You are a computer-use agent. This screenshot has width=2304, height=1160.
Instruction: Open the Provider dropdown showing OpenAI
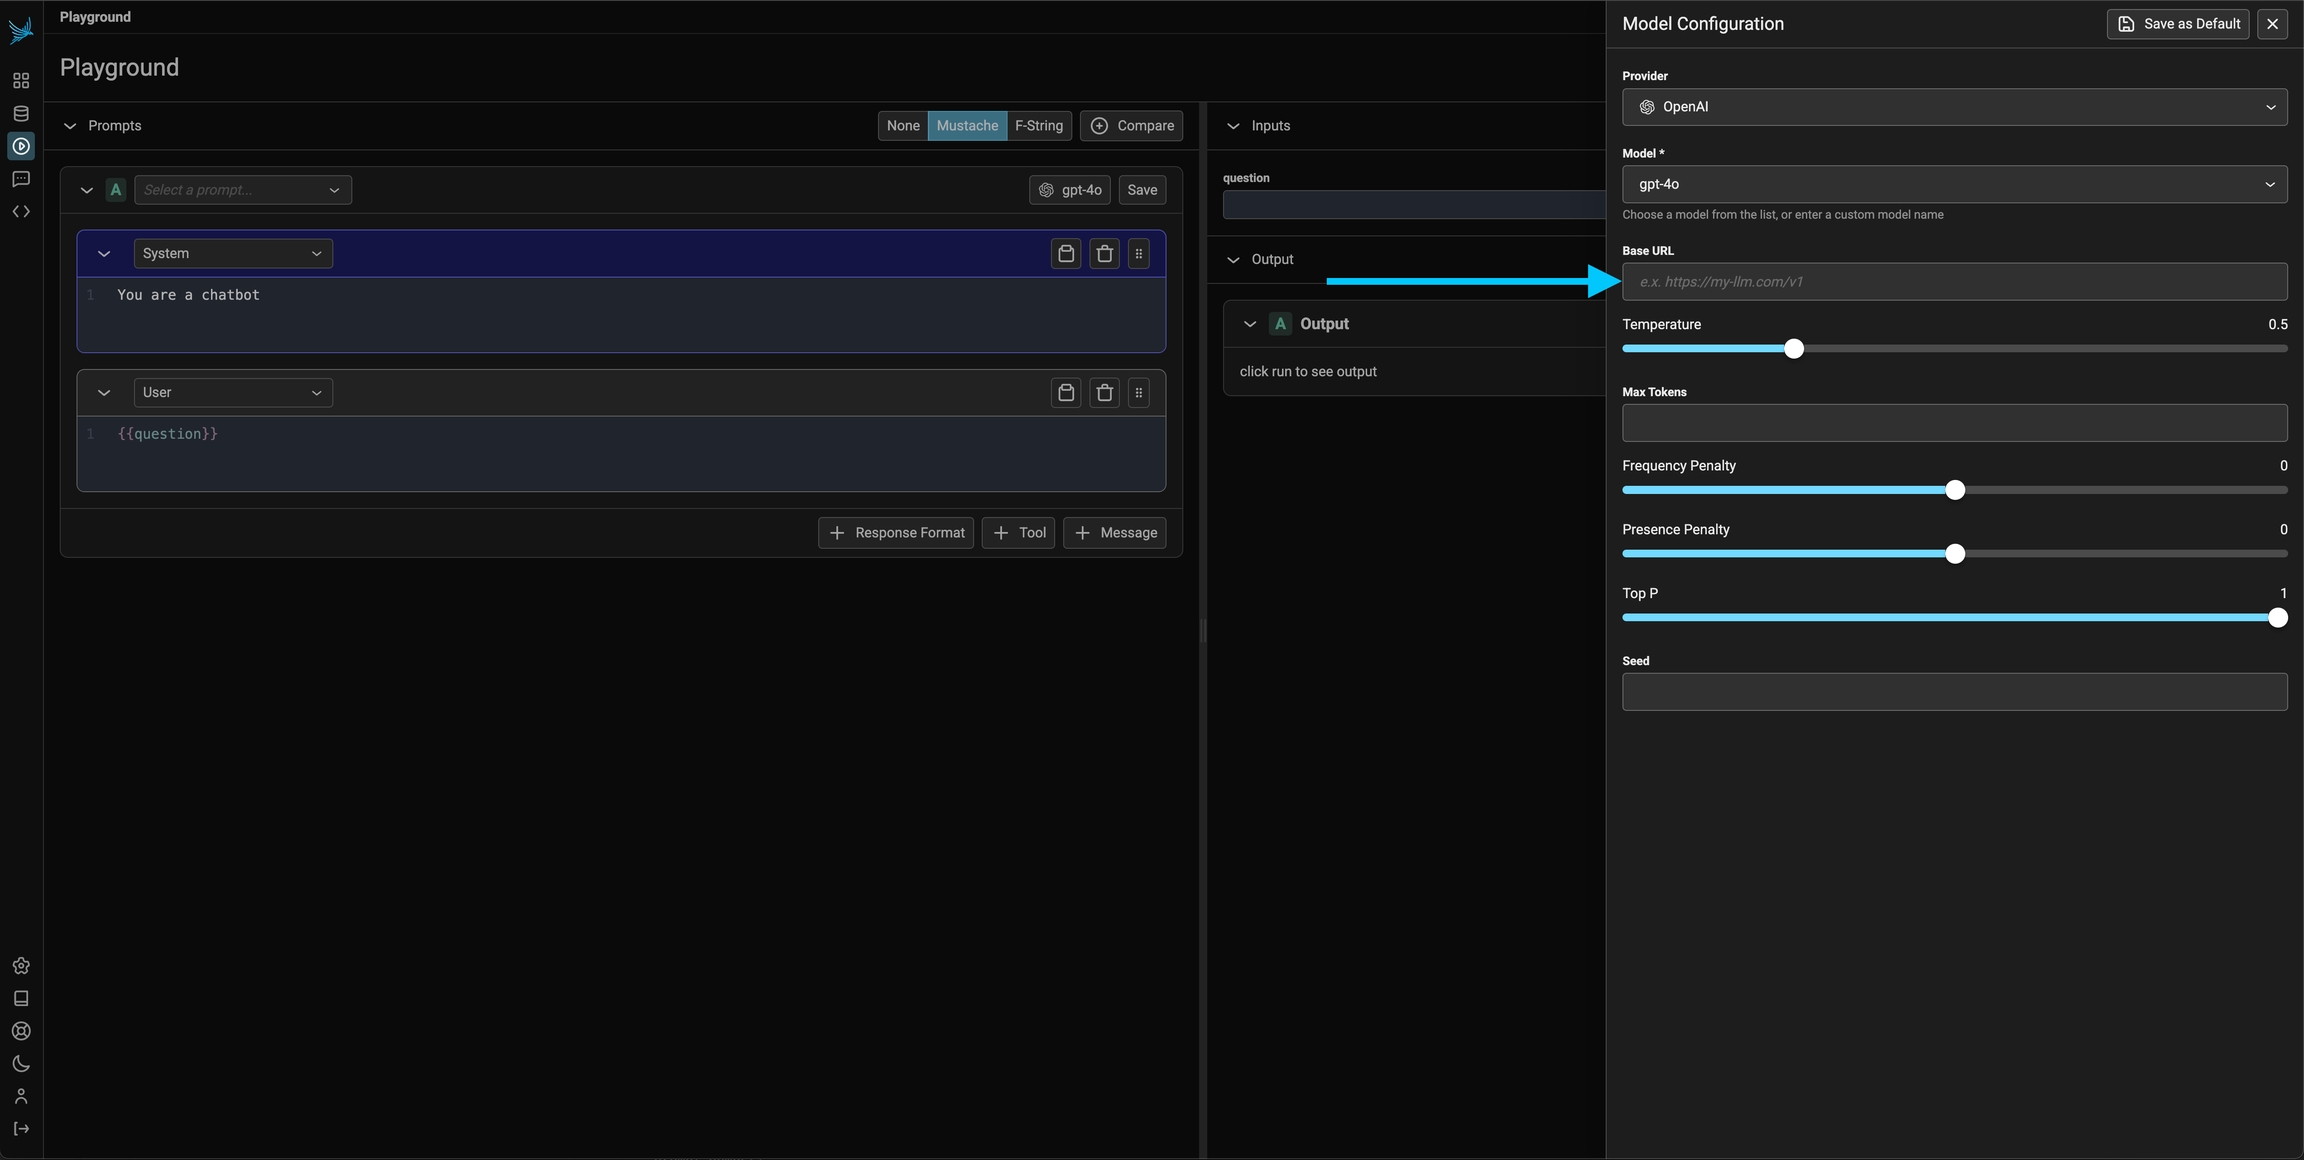[x=1953, y=107]
